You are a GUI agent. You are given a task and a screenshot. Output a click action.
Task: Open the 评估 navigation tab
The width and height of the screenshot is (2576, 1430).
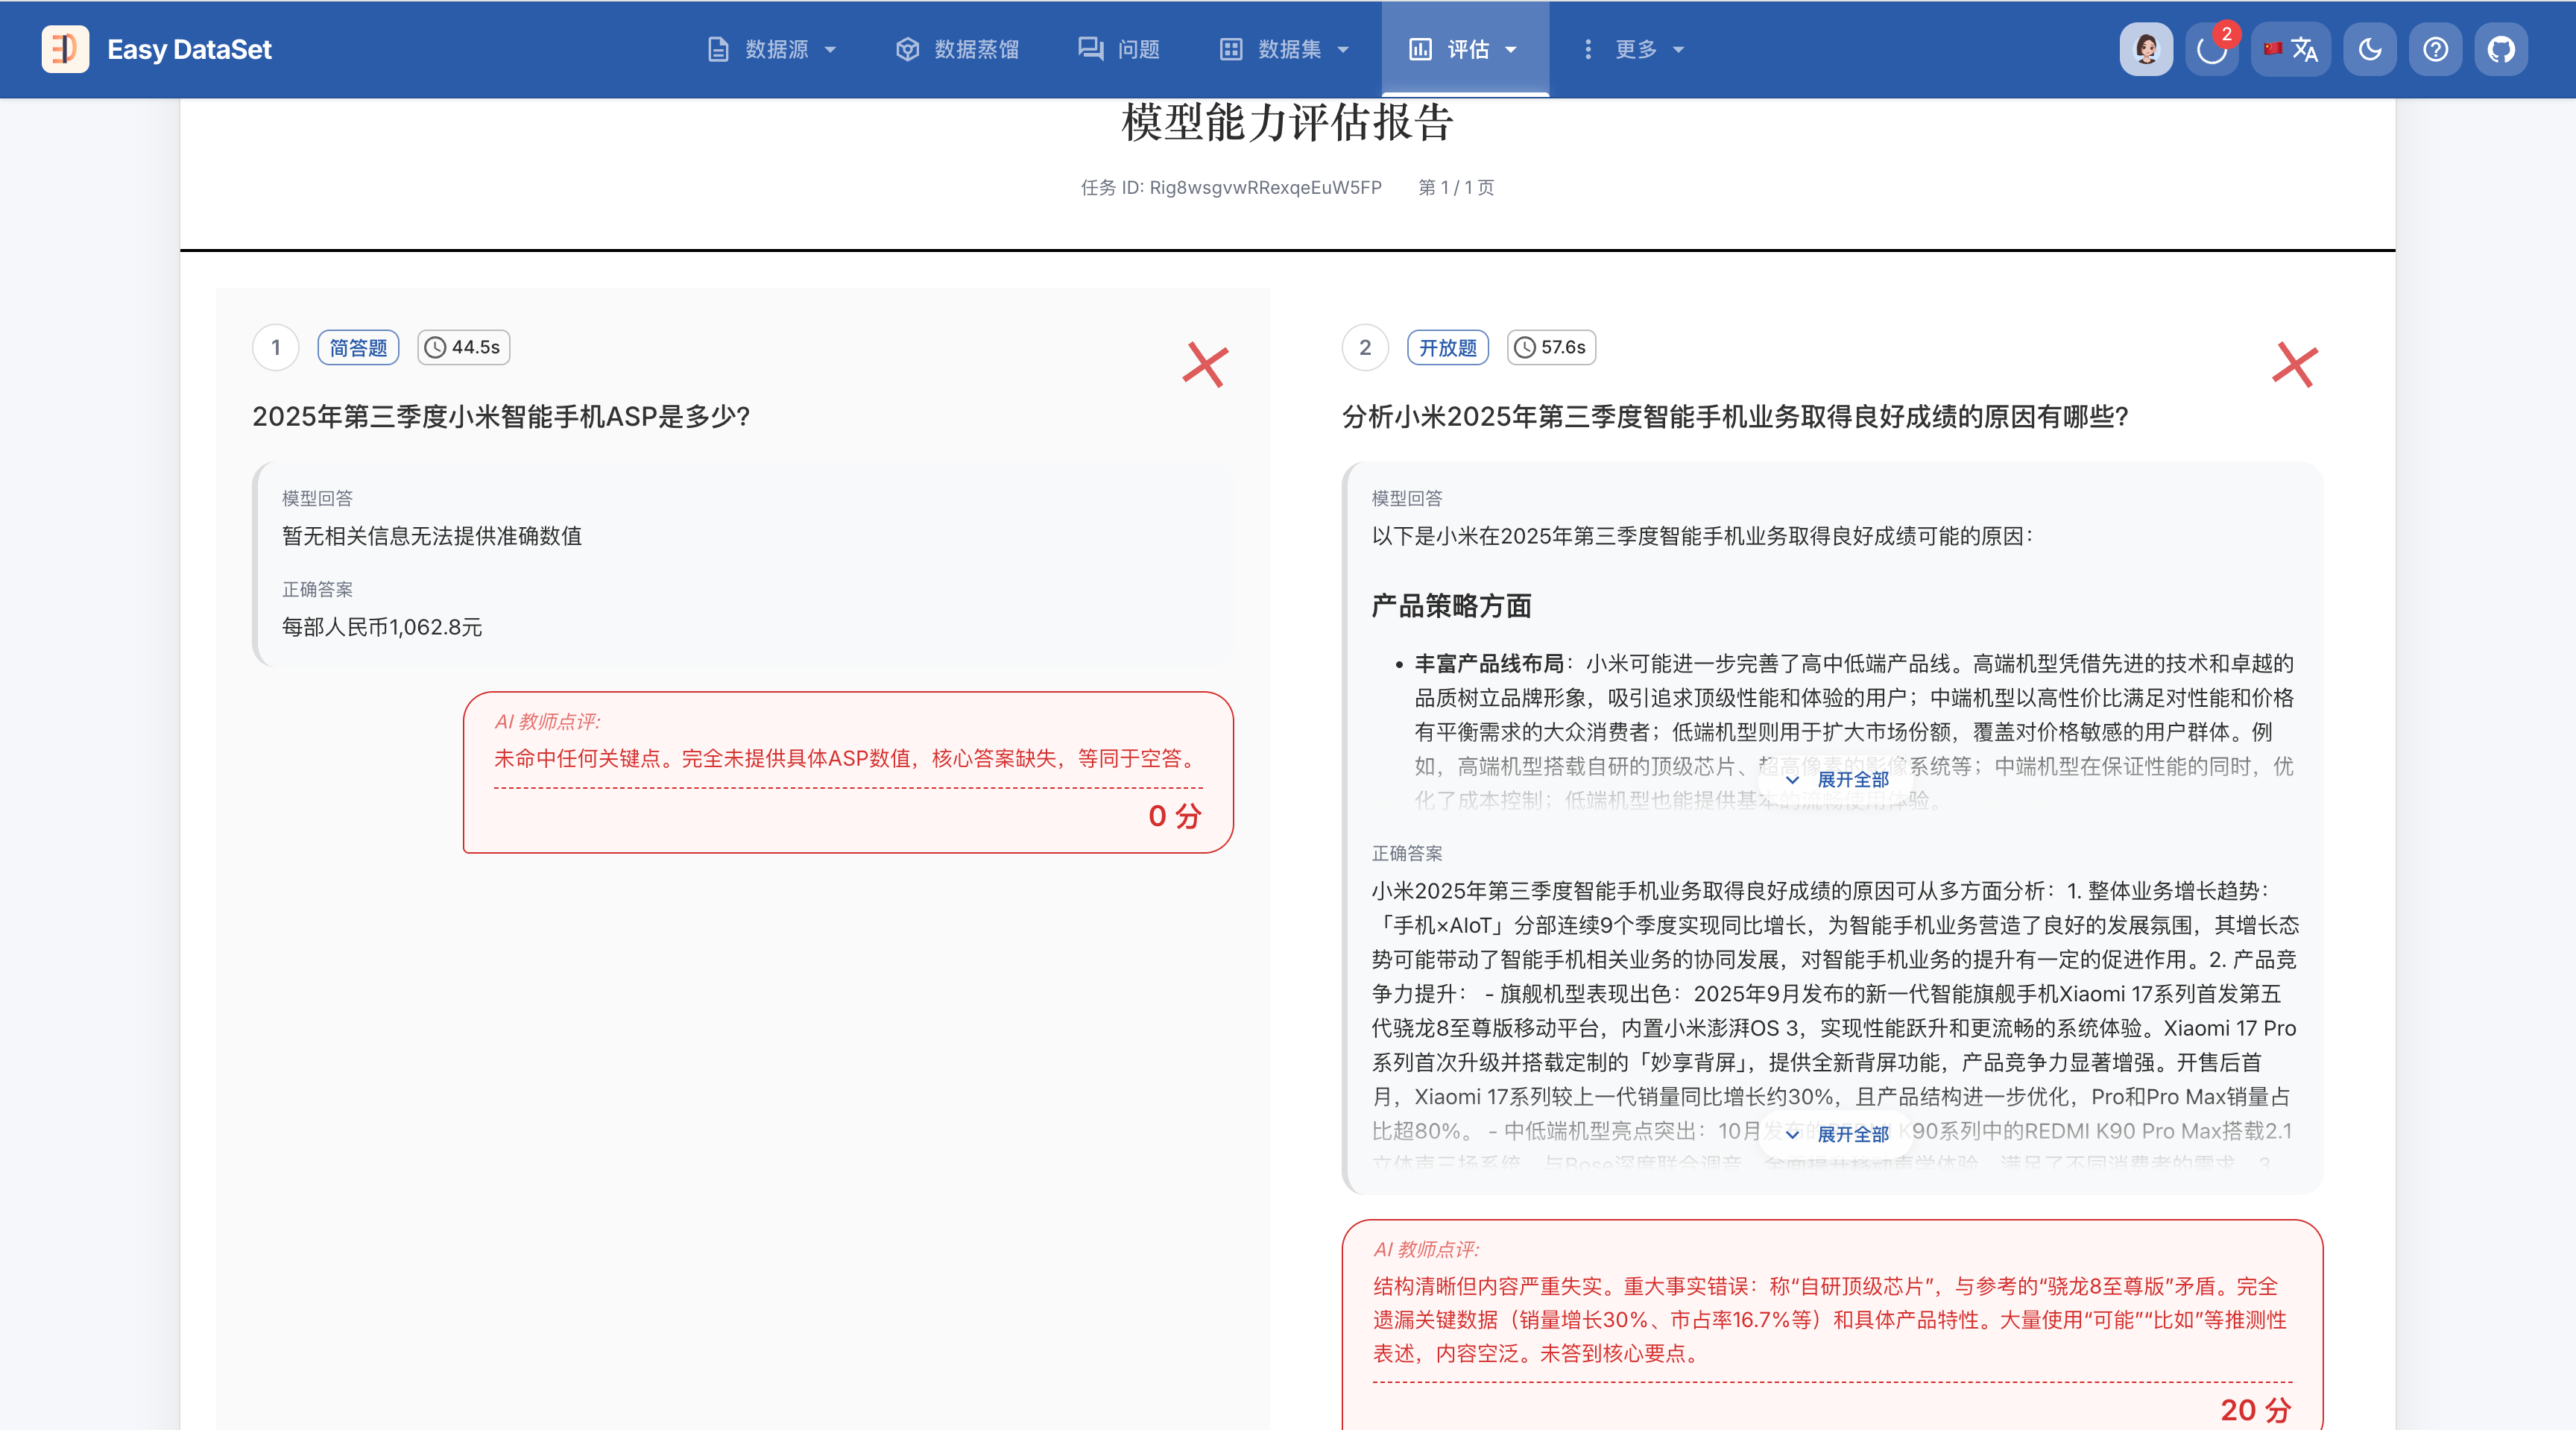point(1465,49)
